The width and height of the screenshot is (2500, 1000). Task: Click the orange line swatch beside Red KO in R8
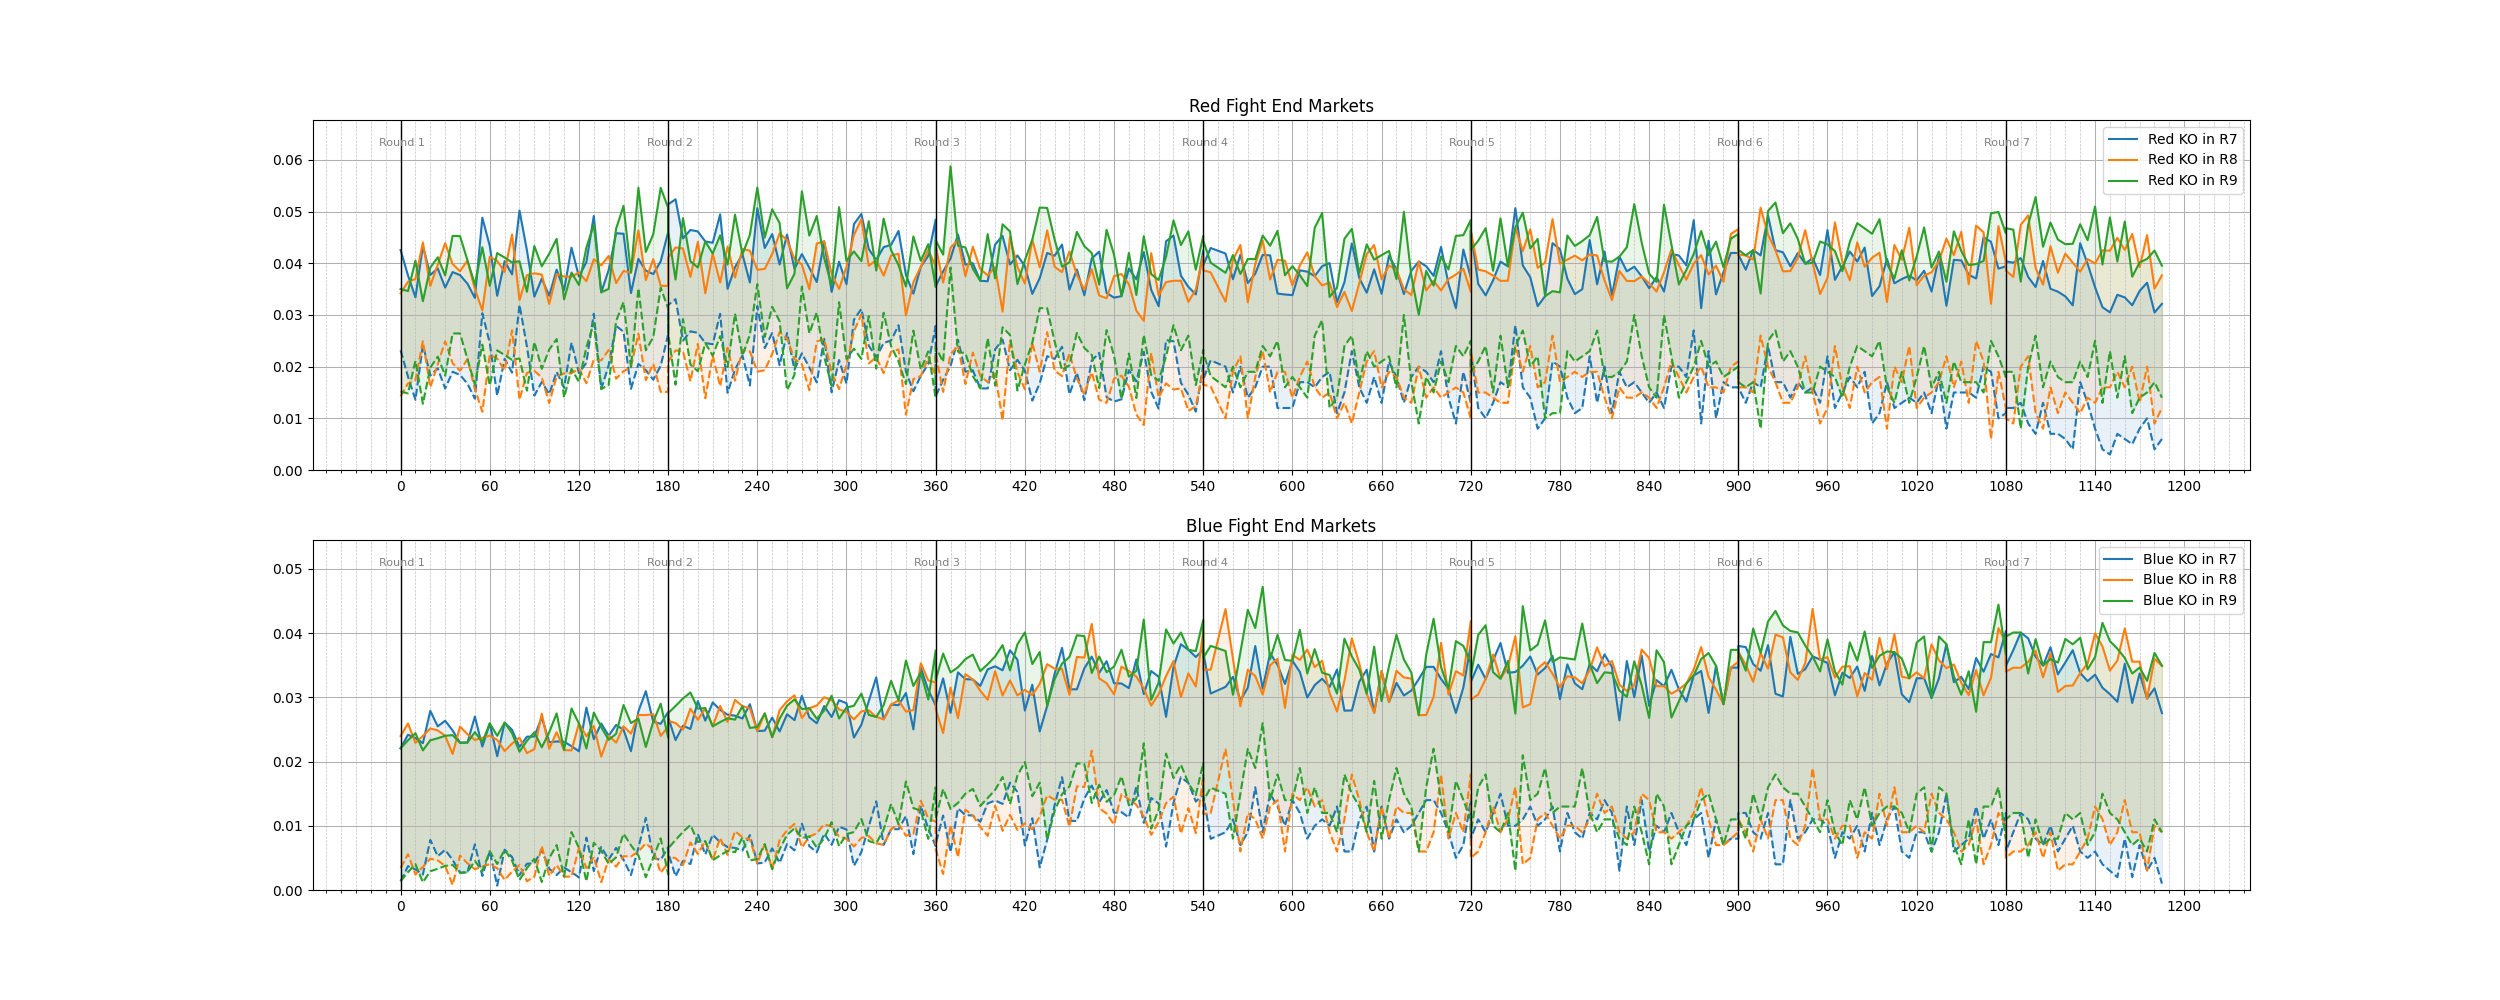(x=2123, y=160)
